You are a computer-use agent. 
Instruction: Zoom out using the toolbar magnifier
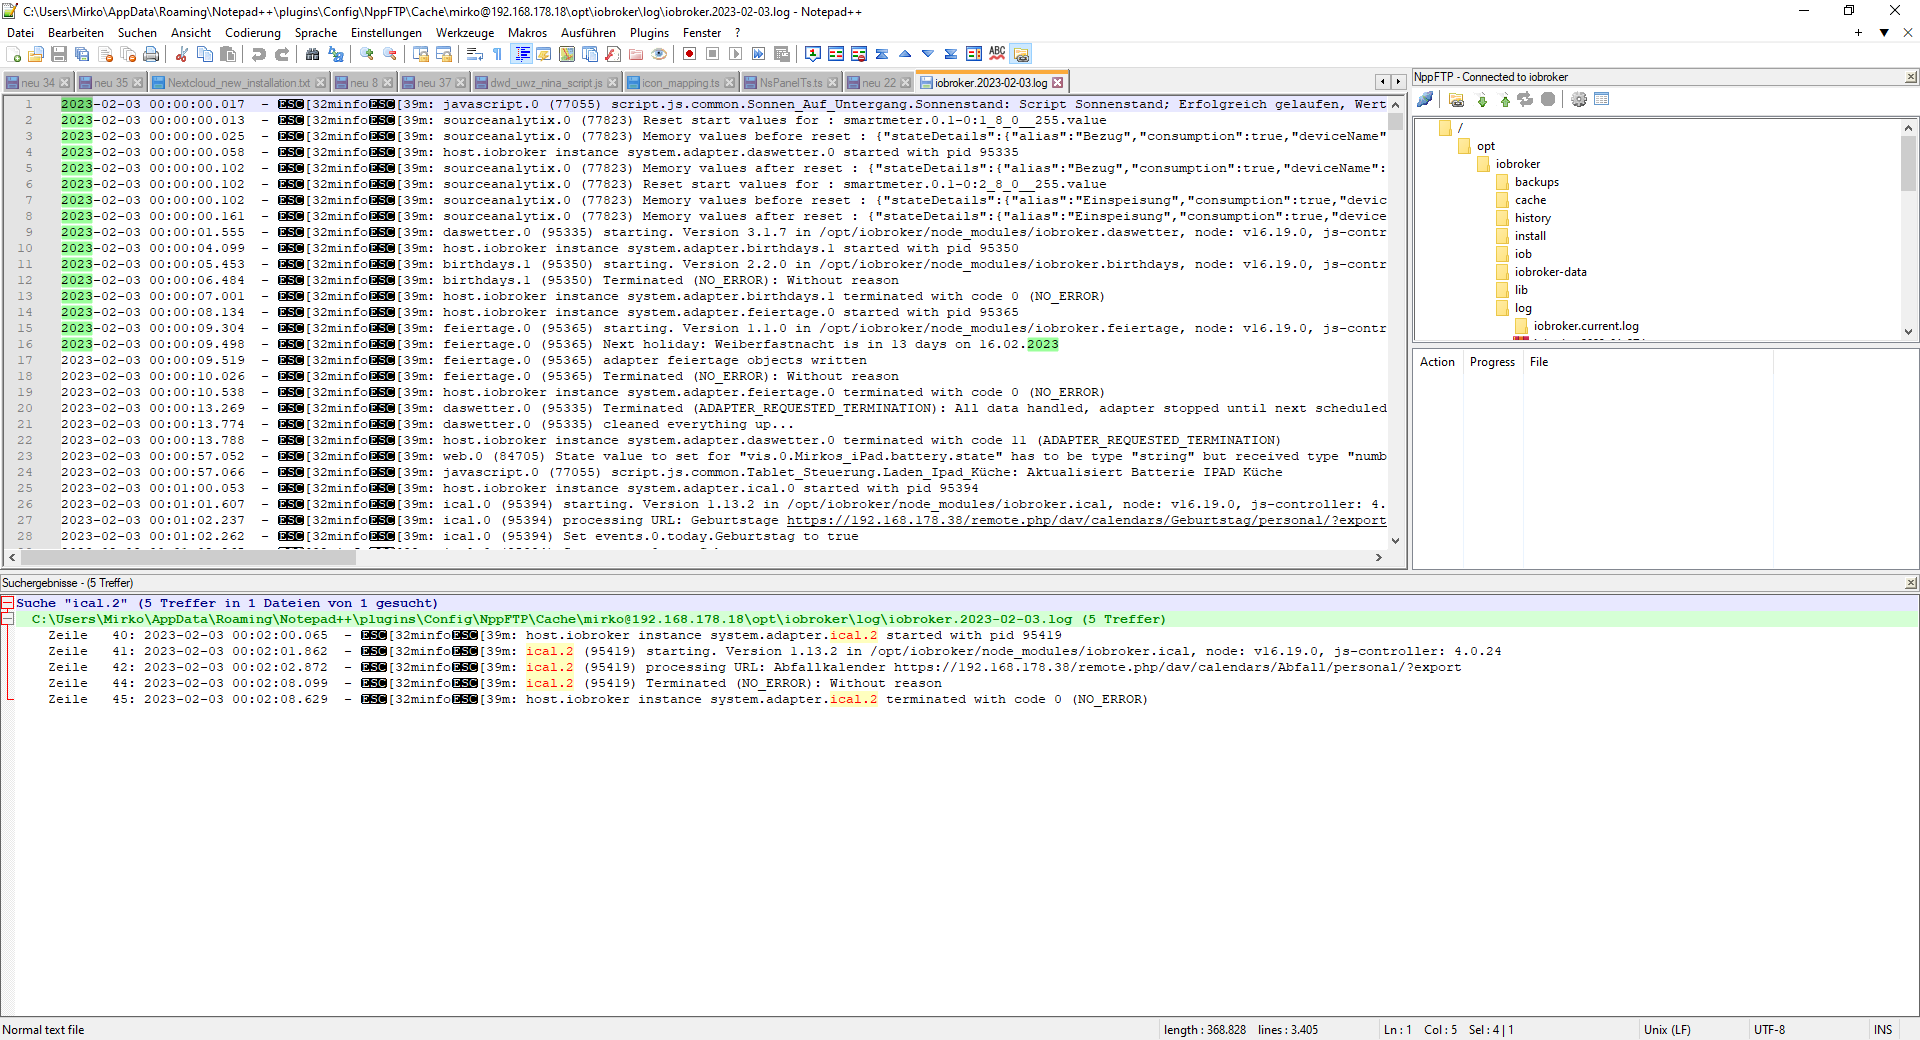click(x=390, y=54)
